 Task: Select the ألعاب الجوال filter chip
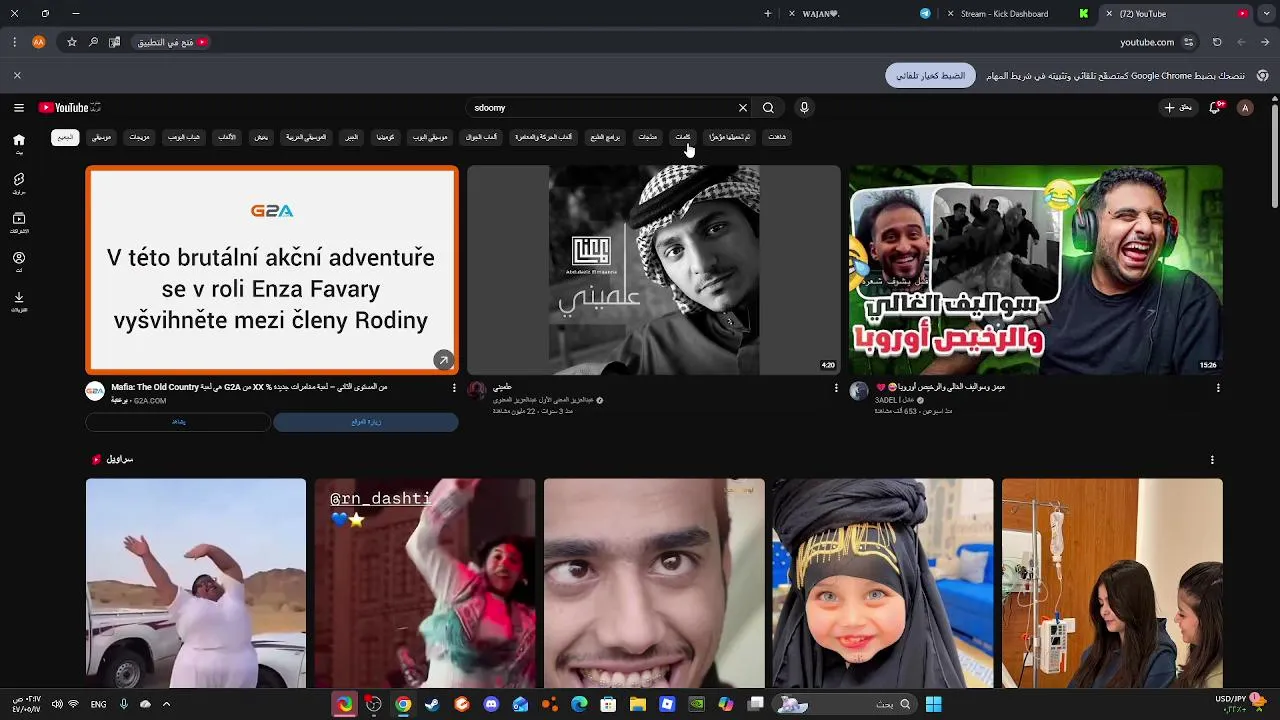coord(481,137)
